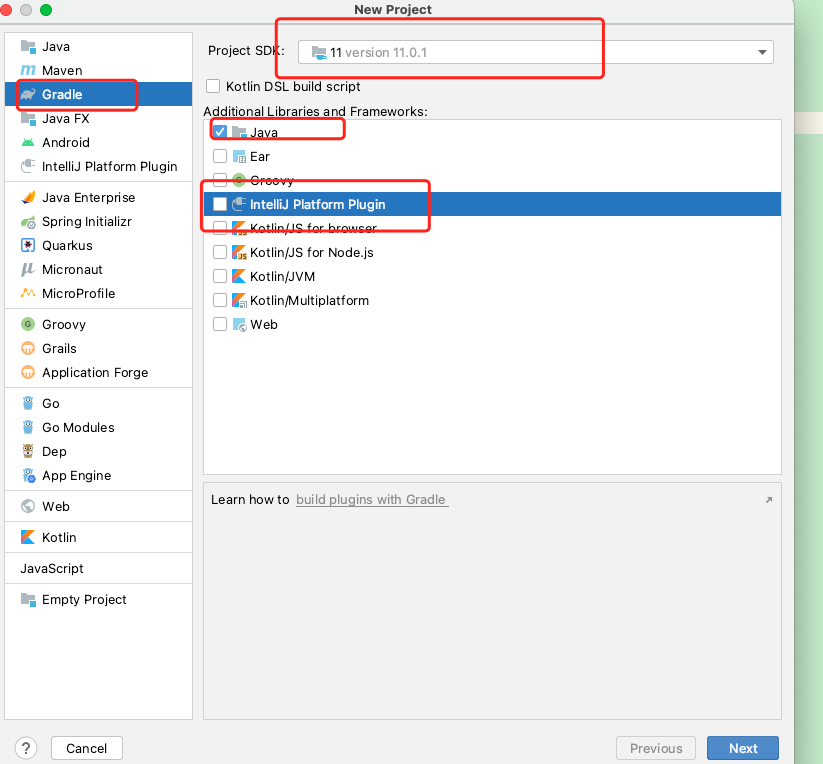Click the Previous button
The height and width of the screenshot is (764, 823).
(x=656, y=748)
